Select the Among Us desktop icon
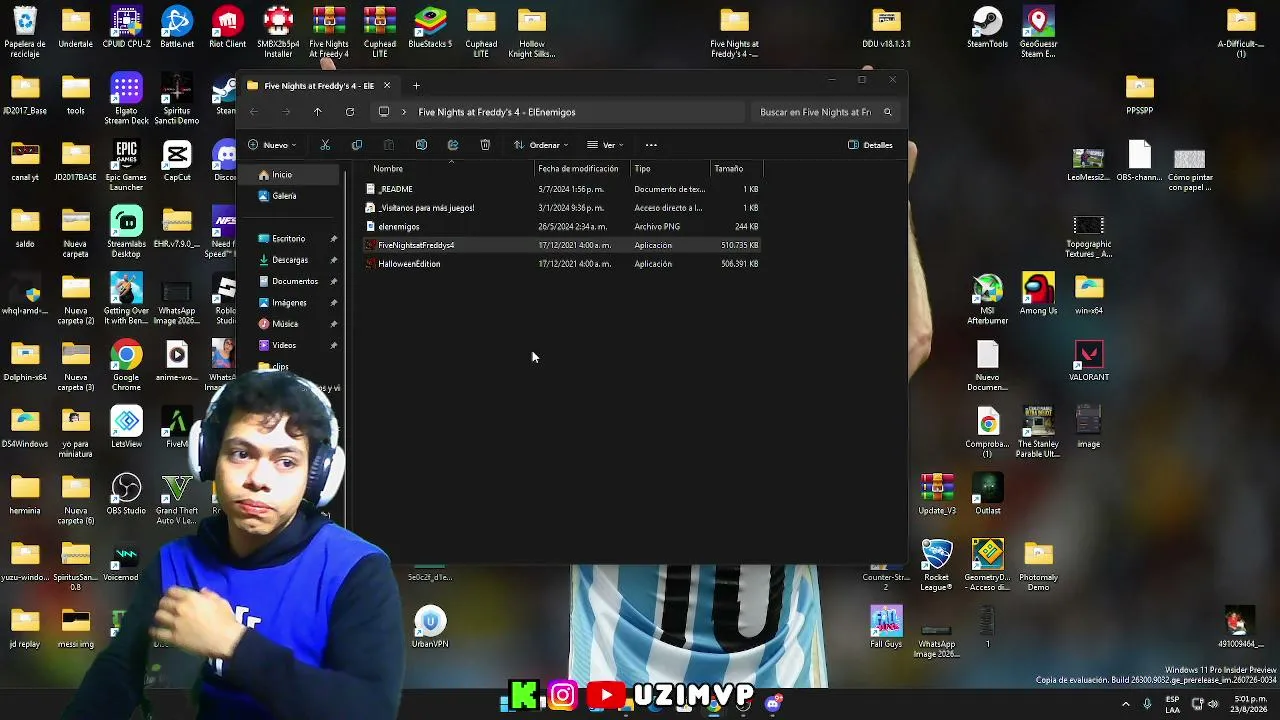This screenshot has height=720, width=1280. 1038,294
